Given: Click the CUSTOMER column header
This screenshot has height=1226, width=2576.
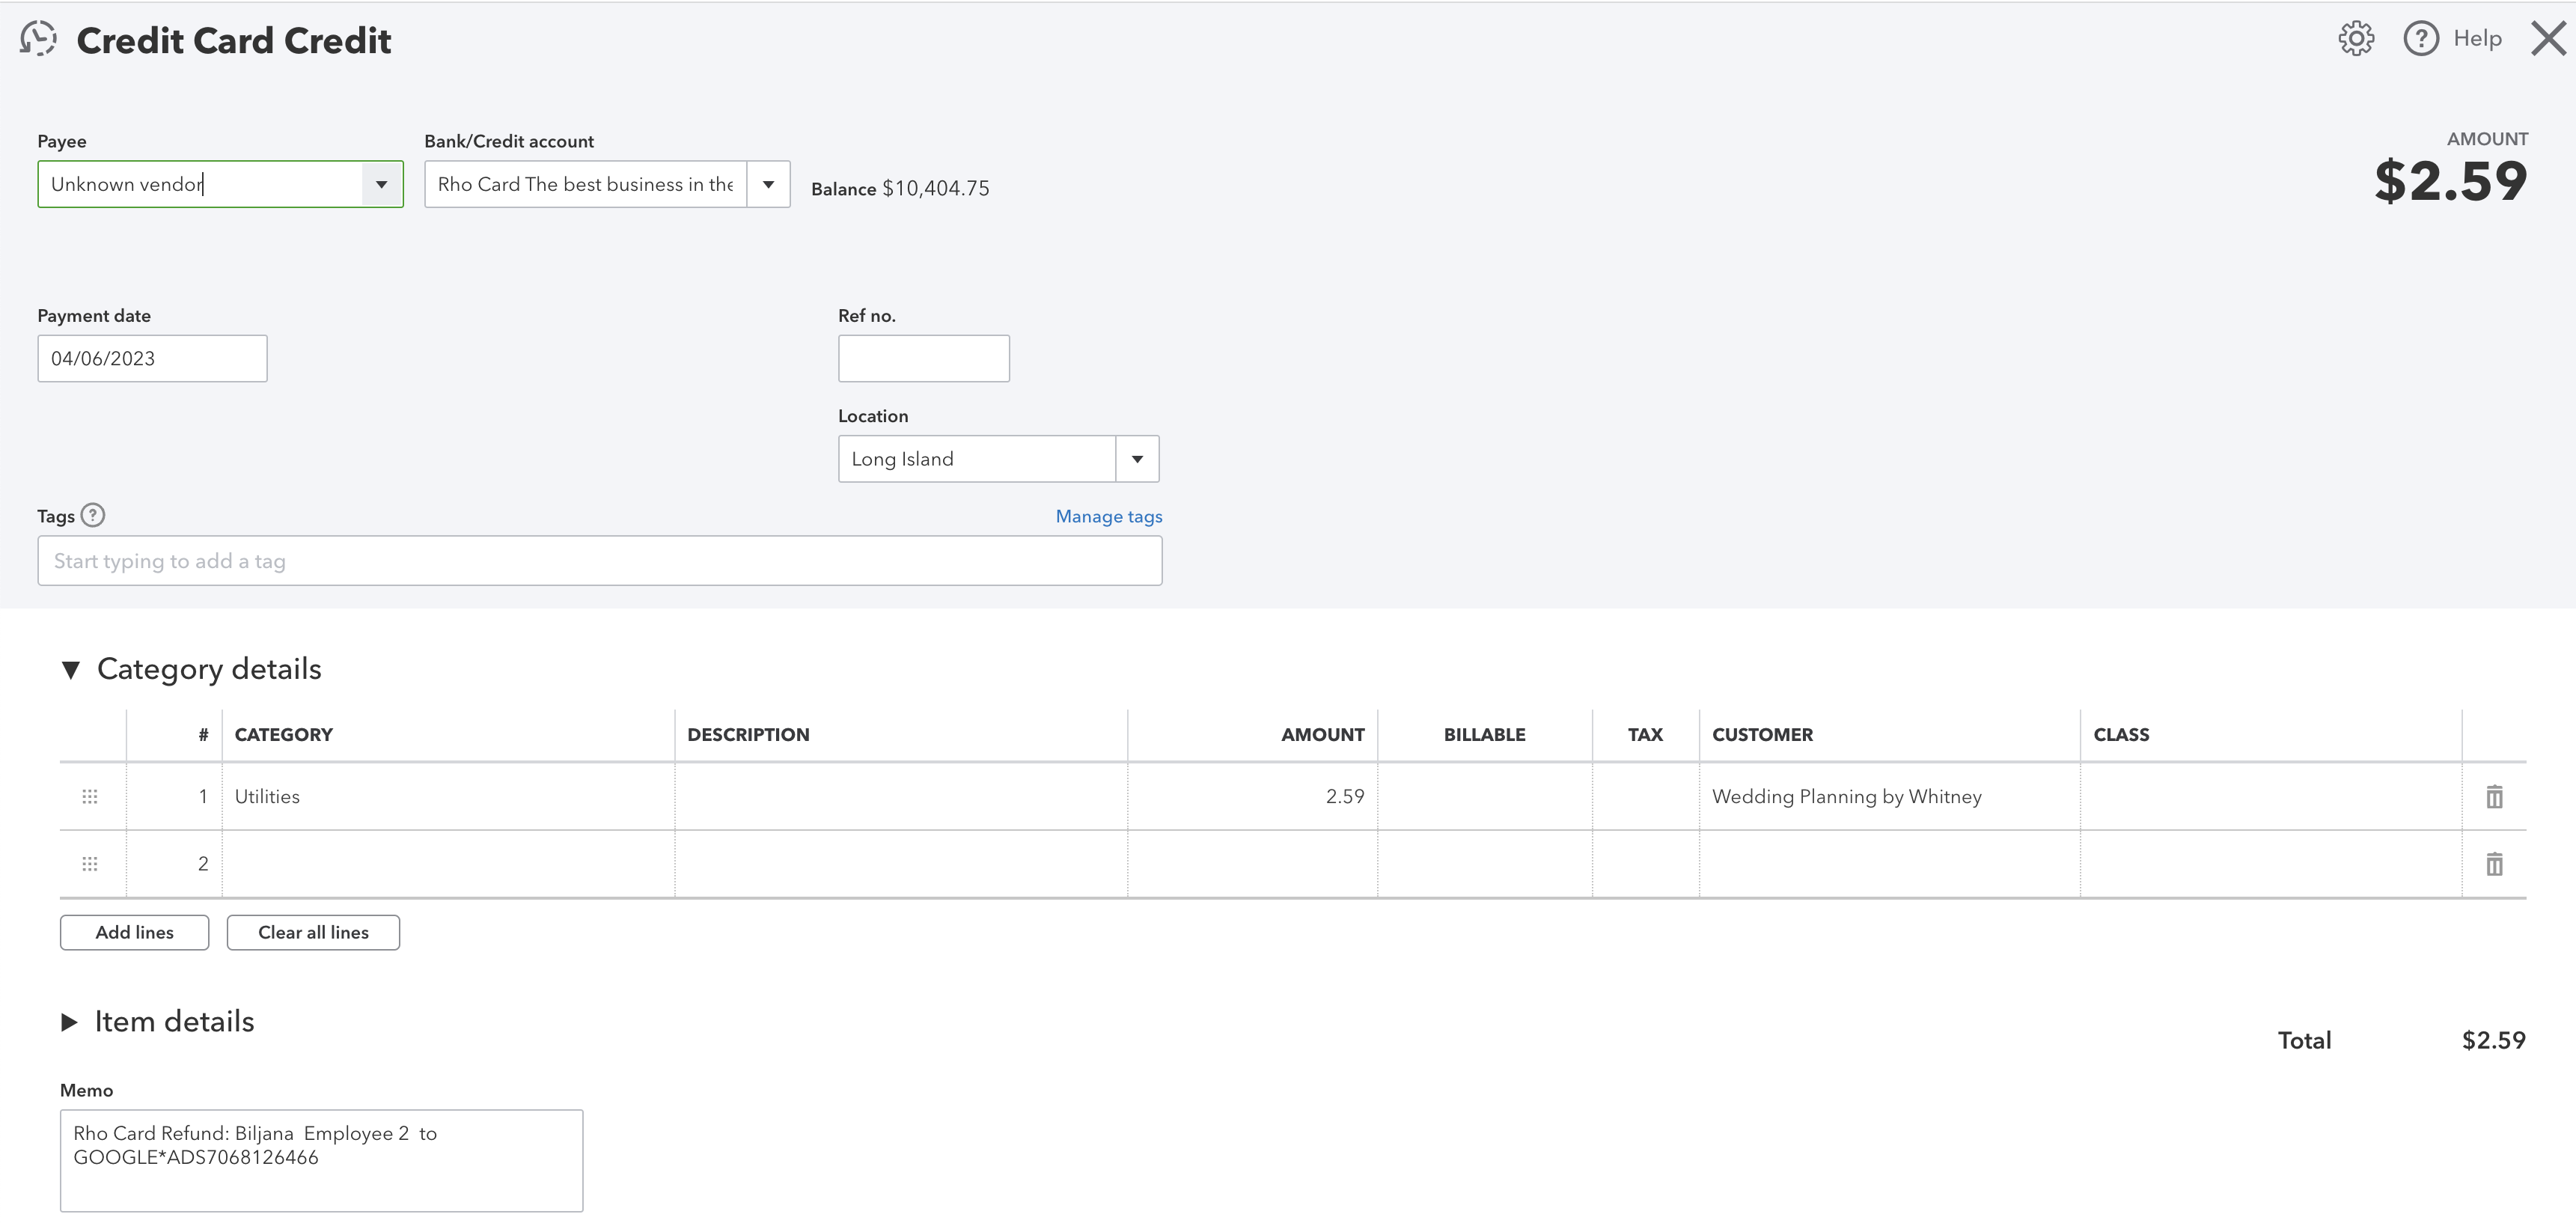Looking at the screenshot, I should pos(1762,734).
